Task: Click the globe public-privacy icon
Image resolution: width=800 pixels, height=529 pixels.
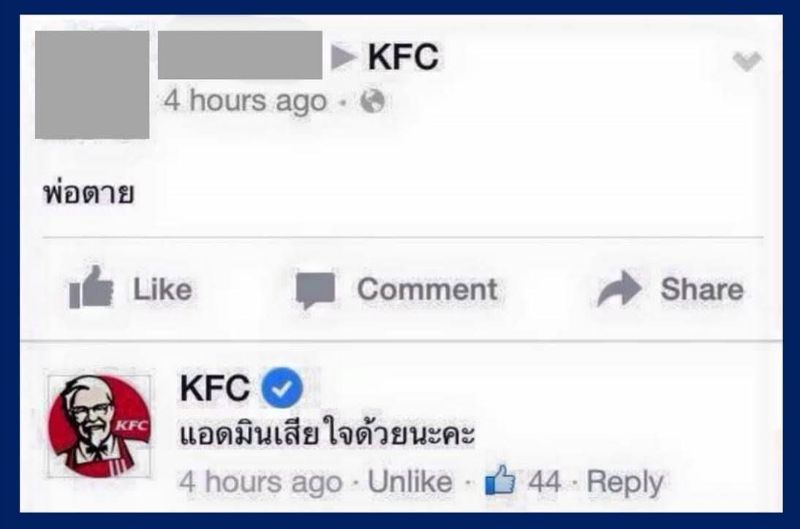Action: click(x=372, y=101)
